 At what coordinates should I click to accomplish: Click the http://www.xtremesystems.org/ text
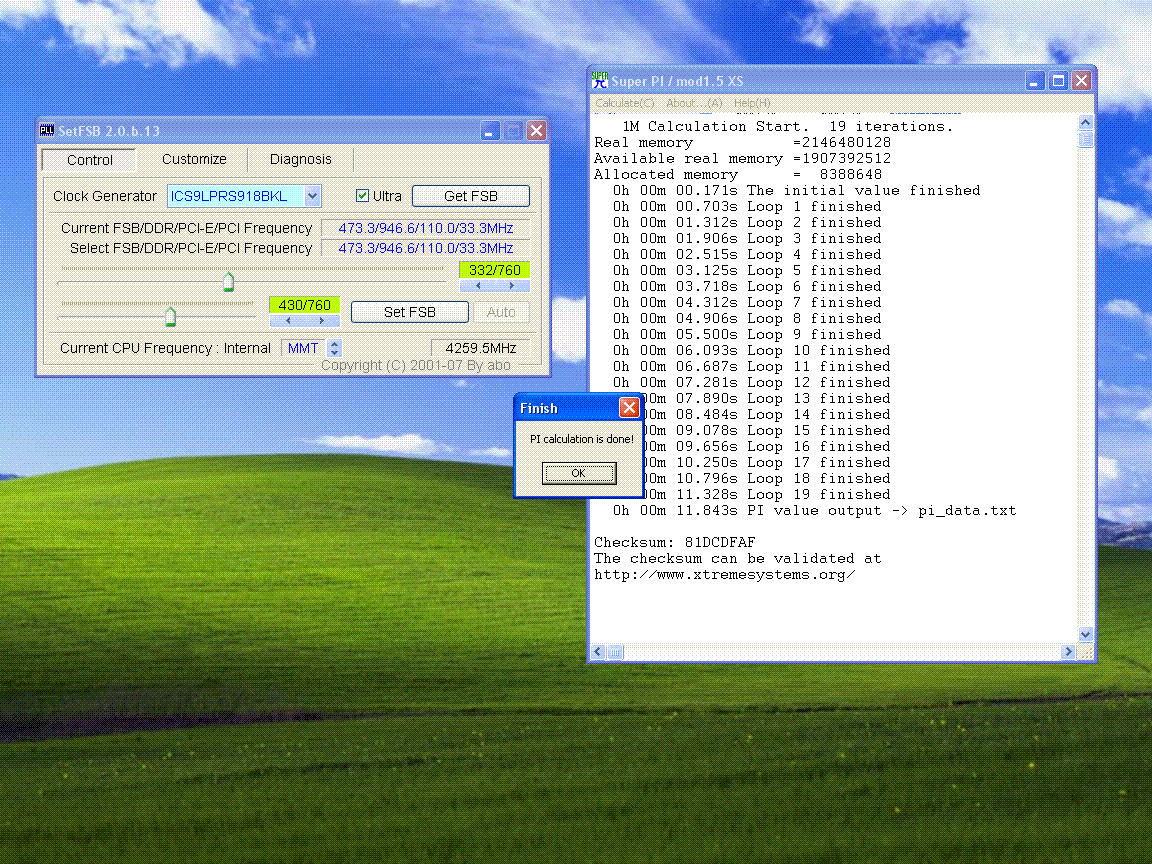pos(724,575)
